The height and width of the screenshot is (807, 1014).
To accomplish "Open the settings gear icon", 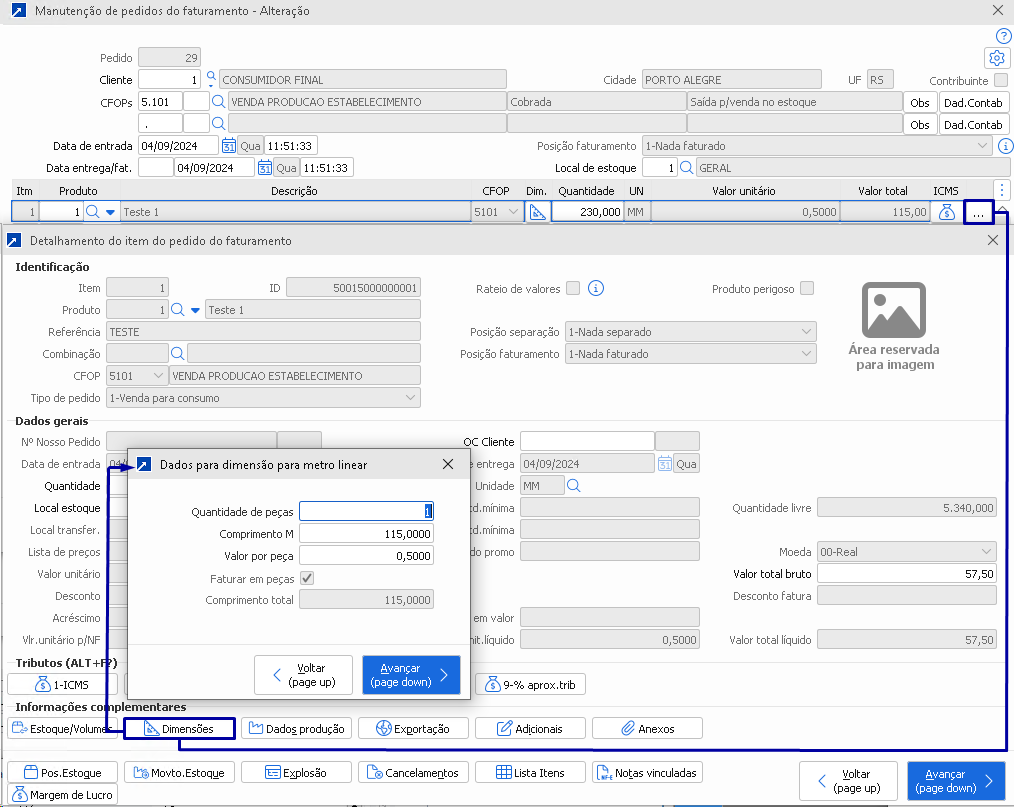I will coord(995,57).
